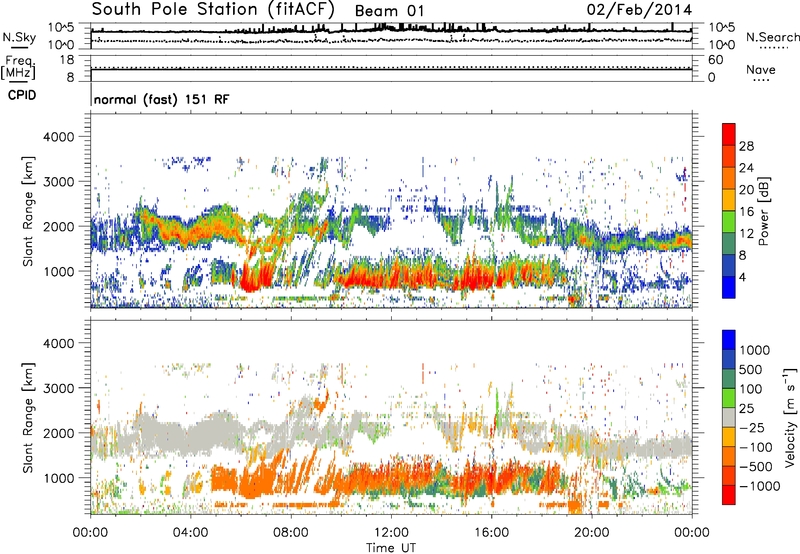This screenshot has height=554, width=800.
Task: Click the 08:00 time axis label
Action: [x=291, y=532]
